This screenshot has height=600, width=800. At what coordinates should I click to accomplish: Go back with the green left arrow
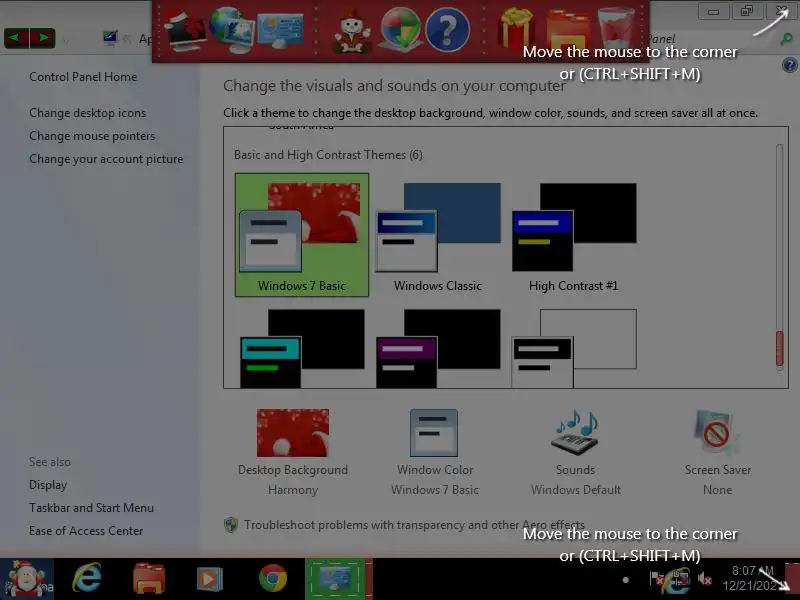coord(16,38)
